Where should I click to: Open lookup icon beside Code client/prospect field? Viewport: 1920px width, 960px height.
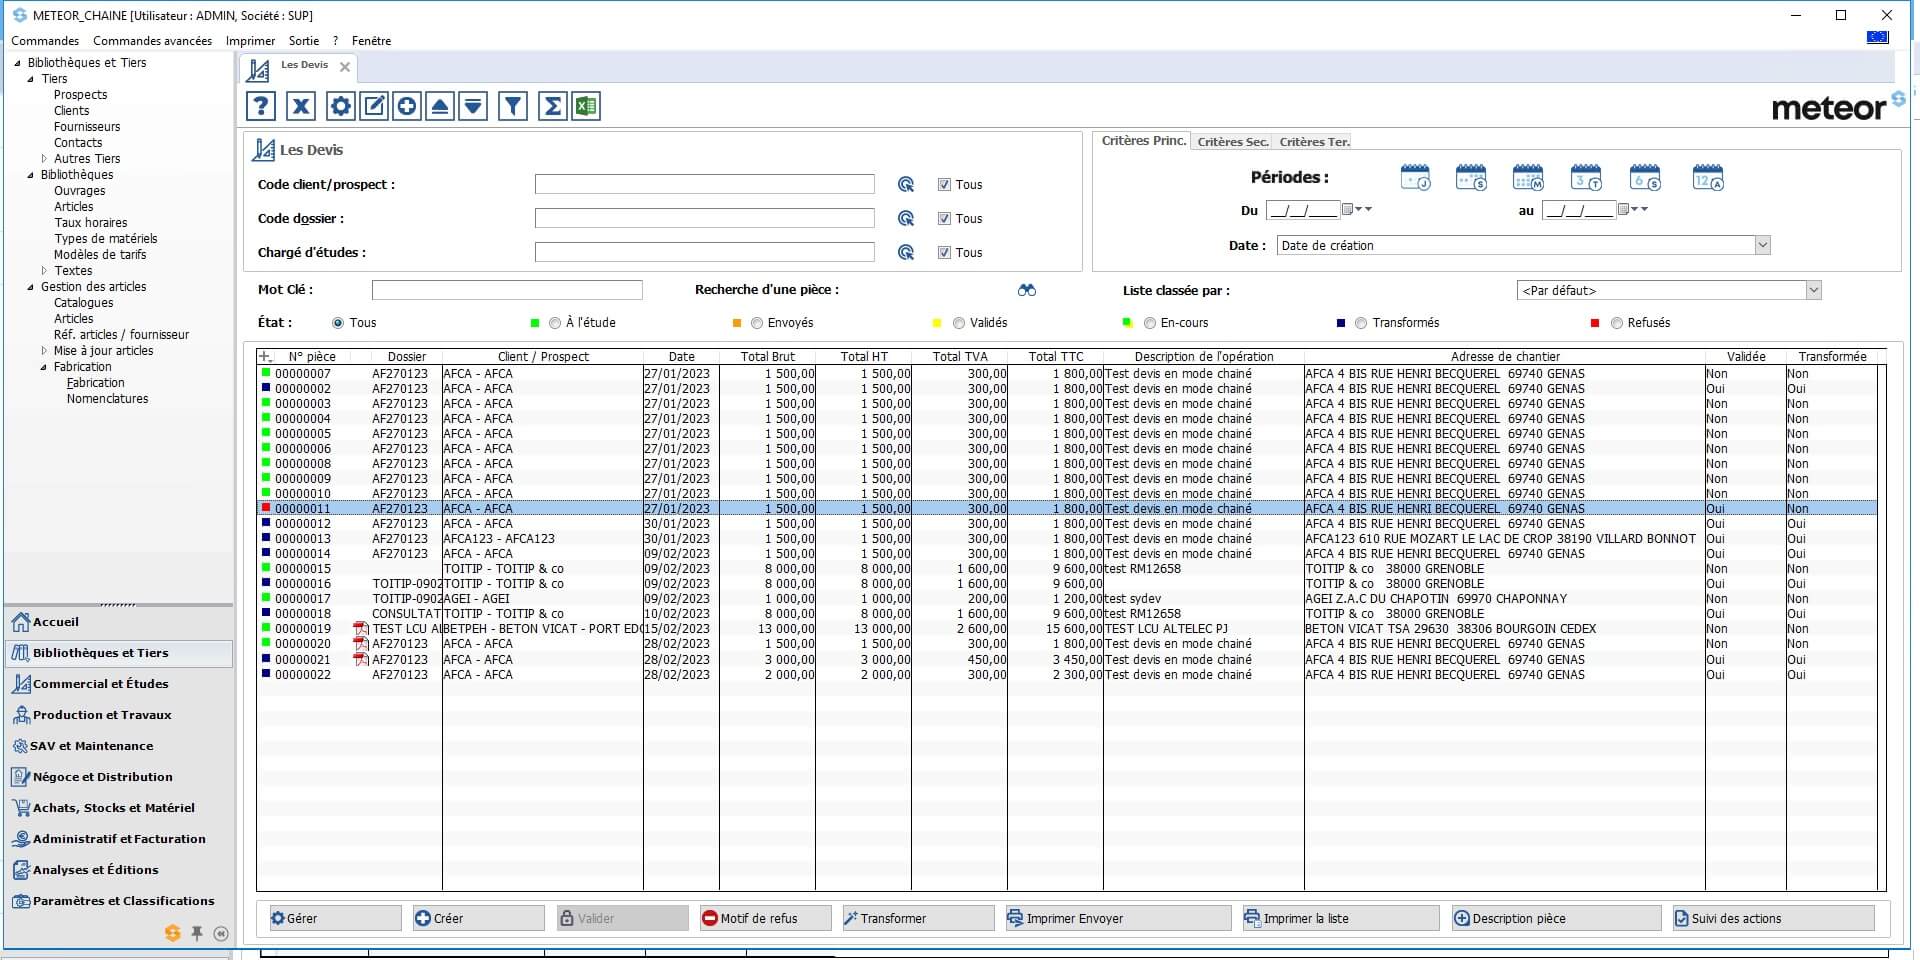pos(906,184)
